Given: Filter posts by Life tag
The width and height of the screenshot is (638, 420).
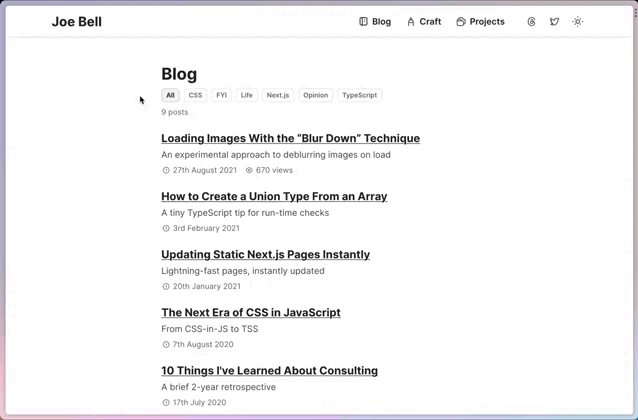Looking at the screenshot, I should pyautogui.click(x=247, y=95).
